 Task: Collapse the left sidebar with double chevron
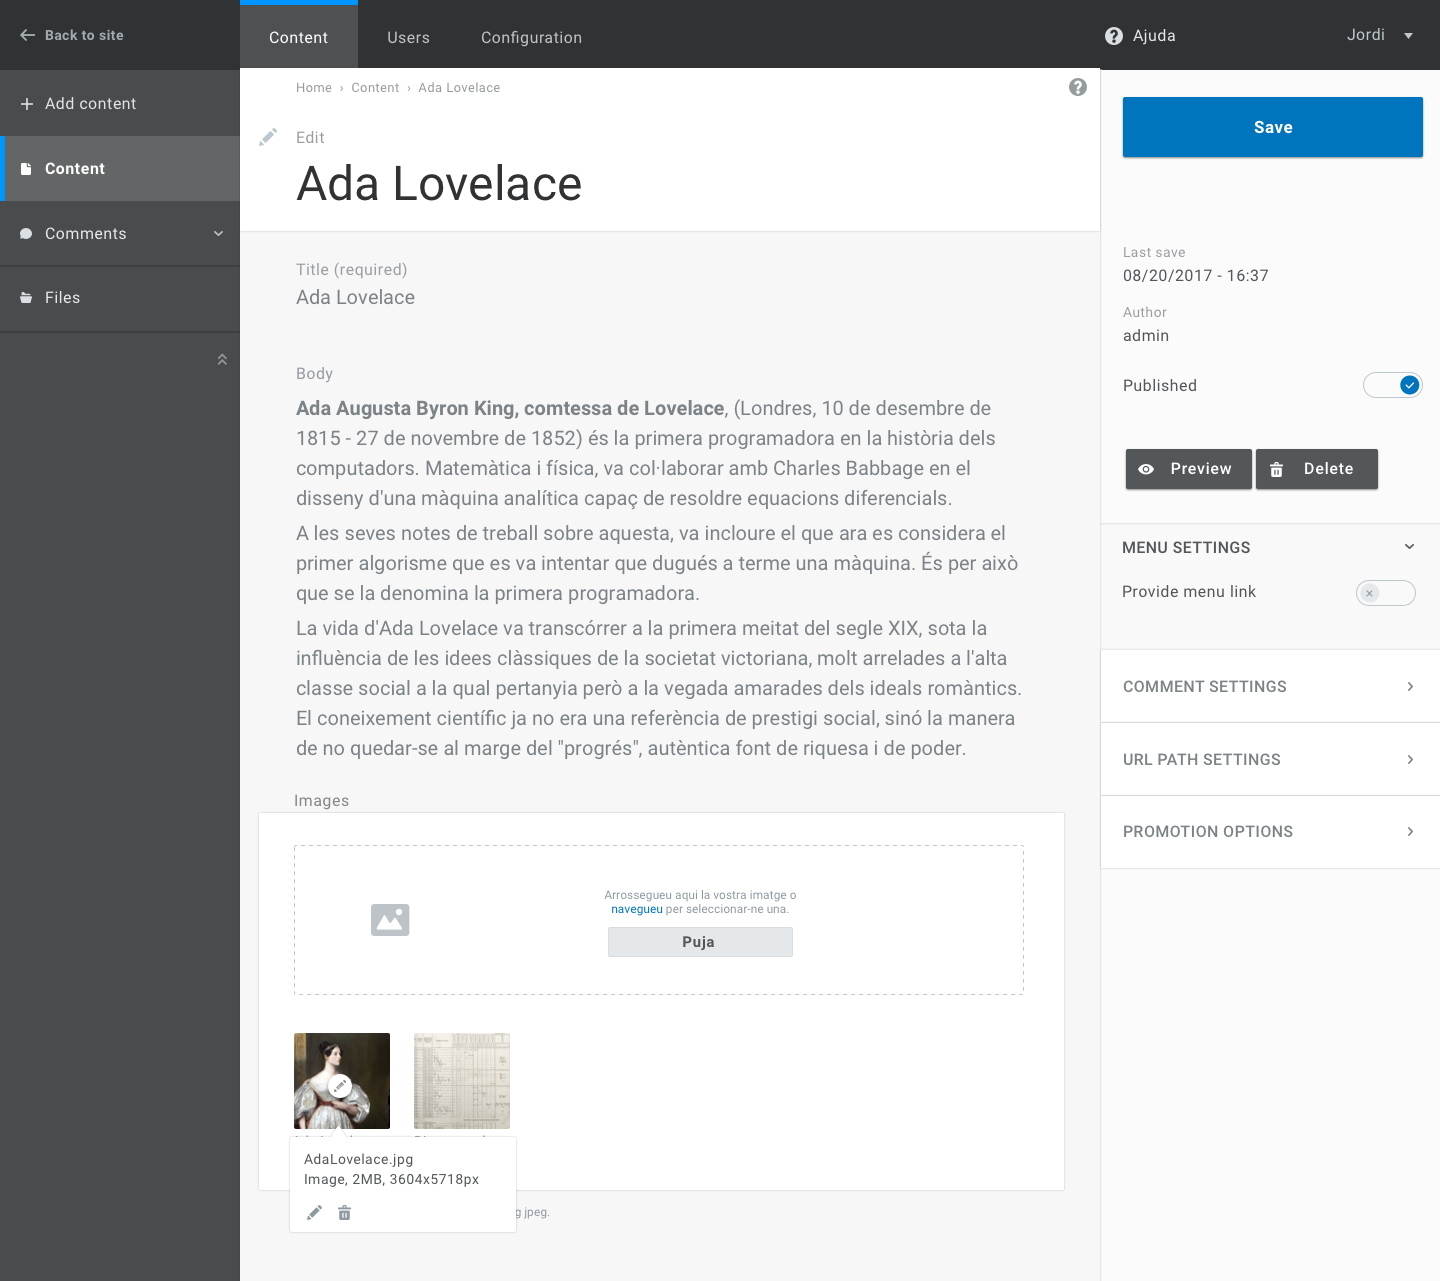[x=221, y=359]
